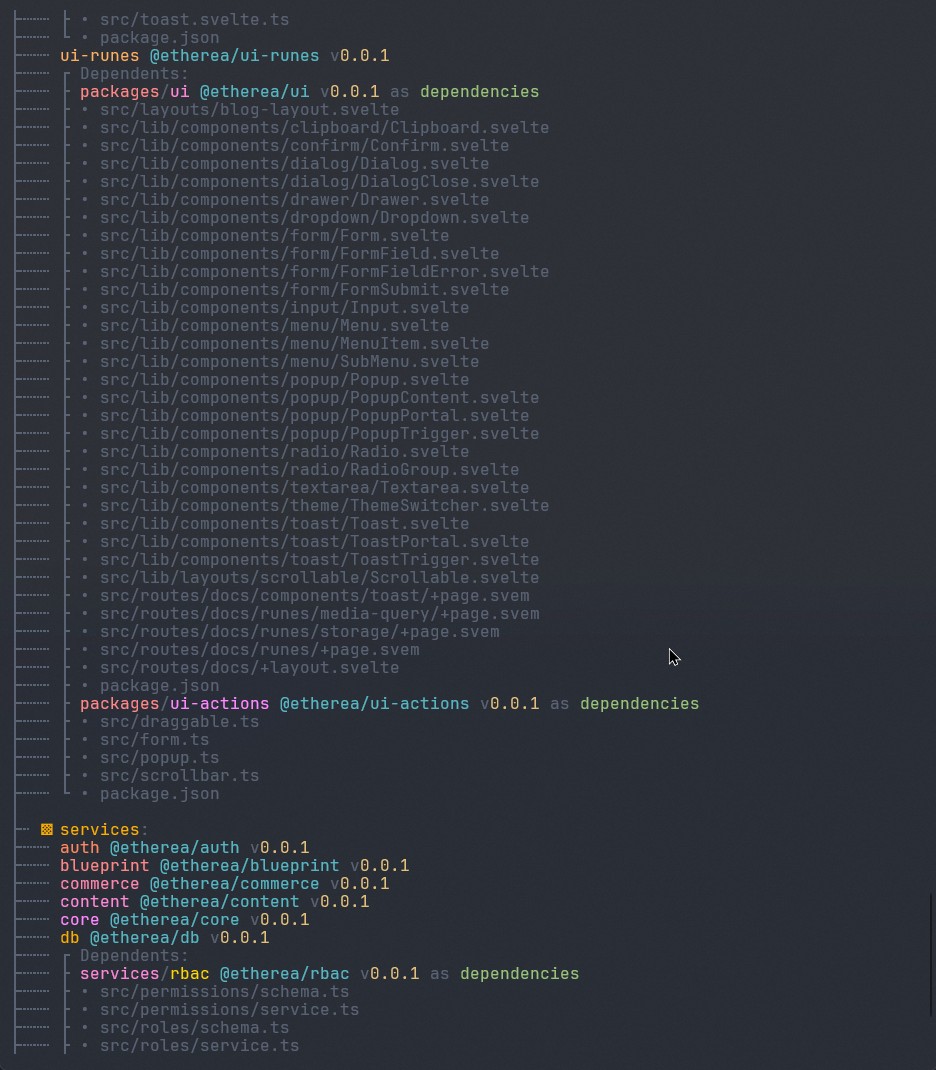Screen dimensions: 936x1070
Task: Click src/layouts/blog-layout.svelte entry
Action: (x=250, y=110)
